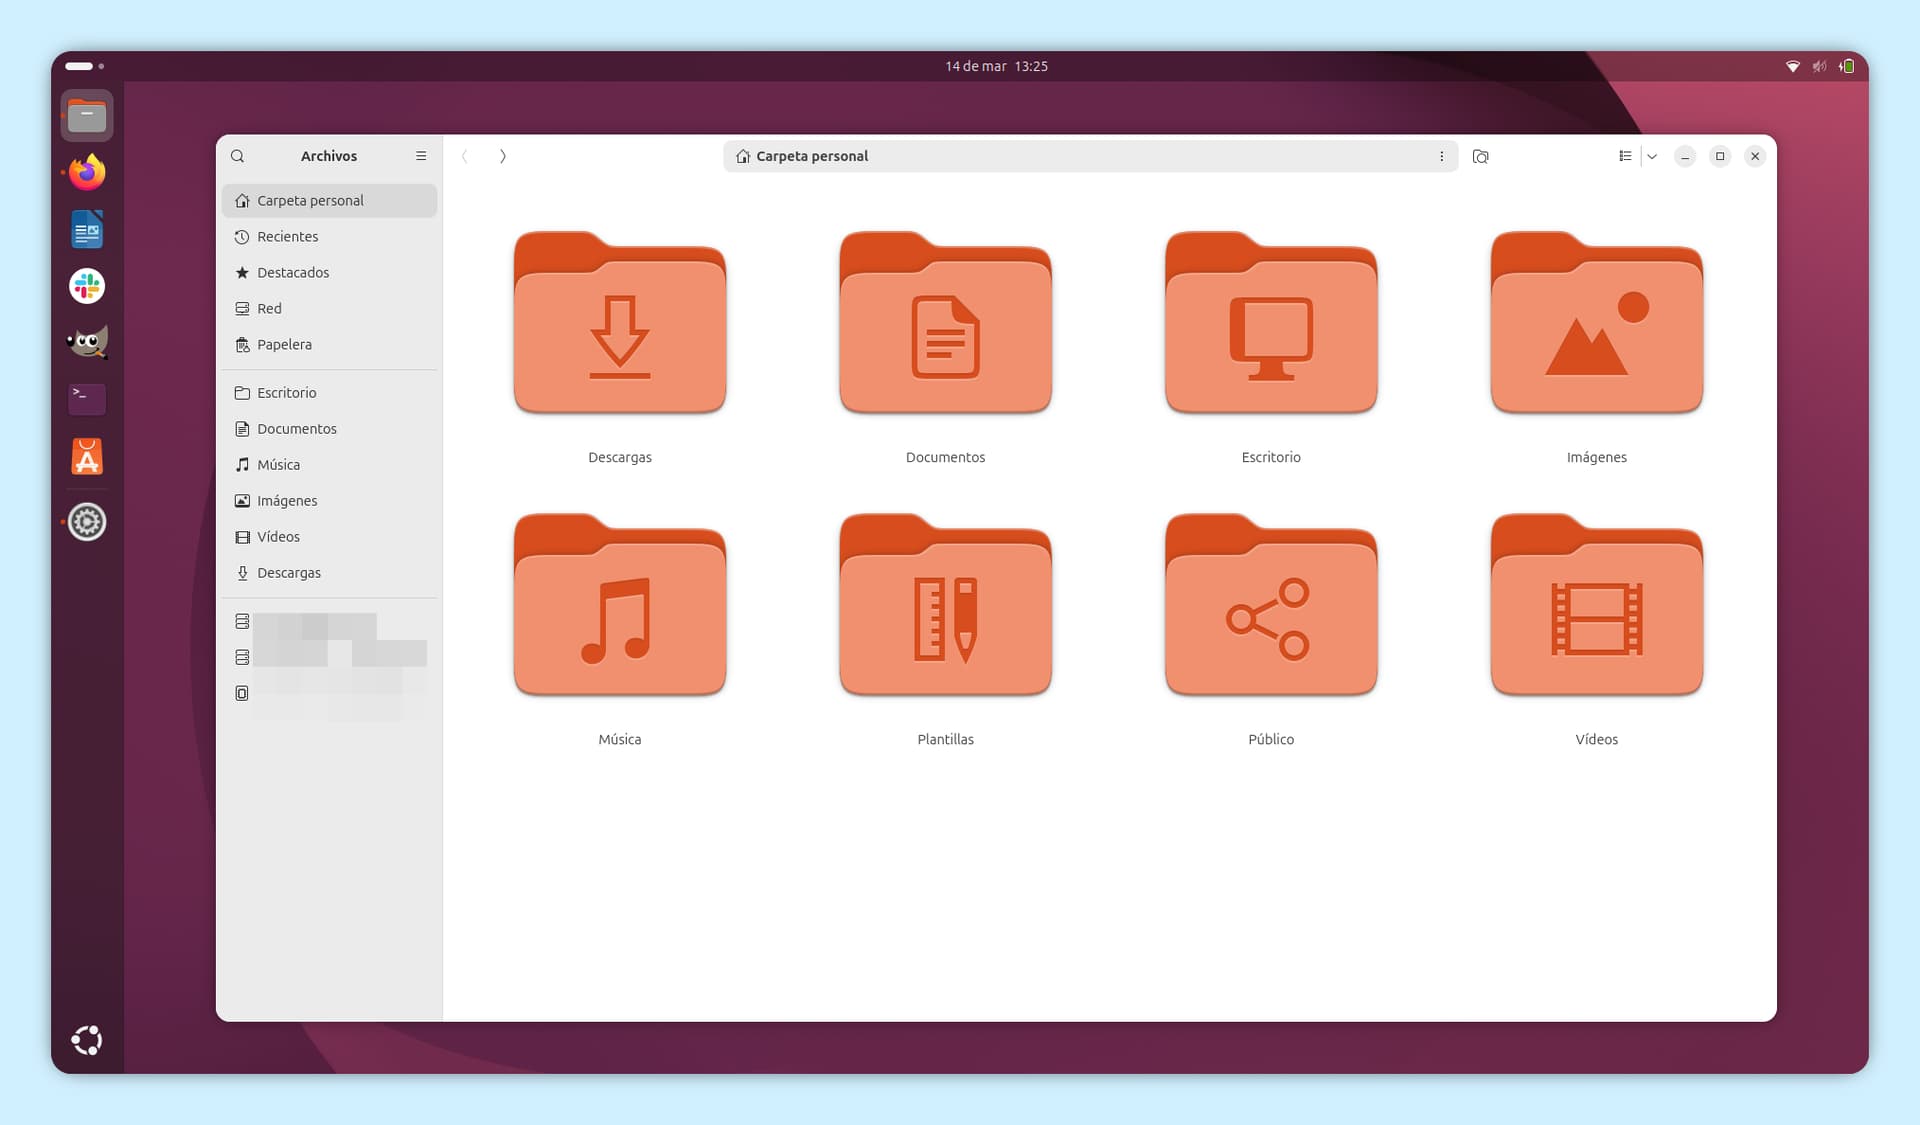Open the Terminal from the dock
1920x1125 pixels.
87,399
